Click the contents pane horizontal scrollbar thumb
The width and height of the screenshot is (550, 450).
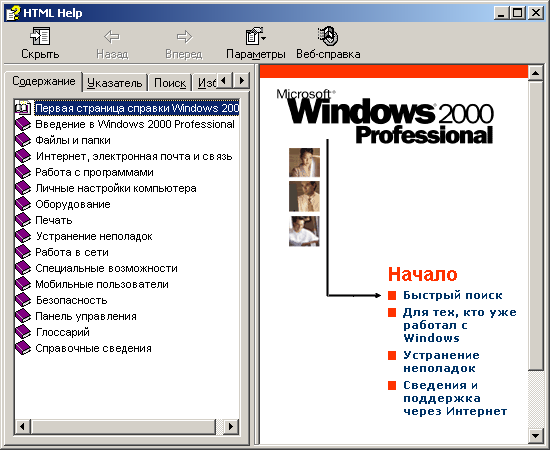click(123, 427)
